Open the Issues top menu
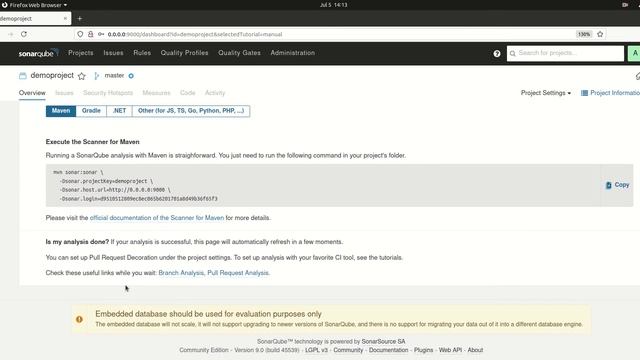This screenshot has height=360, width=640. tap(113, 53)
